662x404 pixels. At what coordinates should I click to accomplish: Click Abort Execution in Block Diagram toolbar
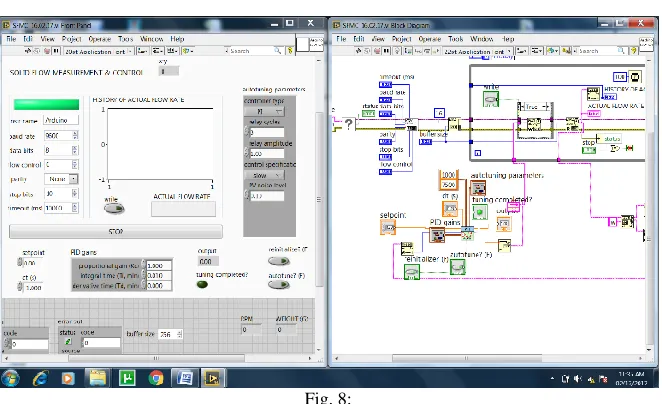tap(377, 51)
